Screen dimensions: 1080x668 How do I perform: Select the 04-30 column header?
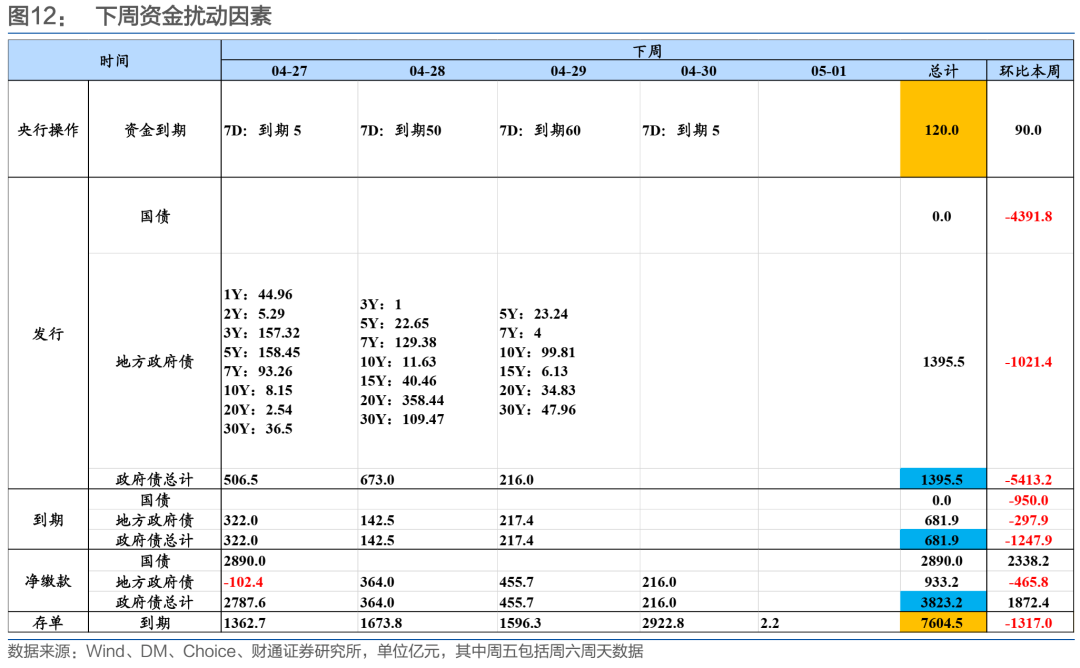click(x=698, y=70)
